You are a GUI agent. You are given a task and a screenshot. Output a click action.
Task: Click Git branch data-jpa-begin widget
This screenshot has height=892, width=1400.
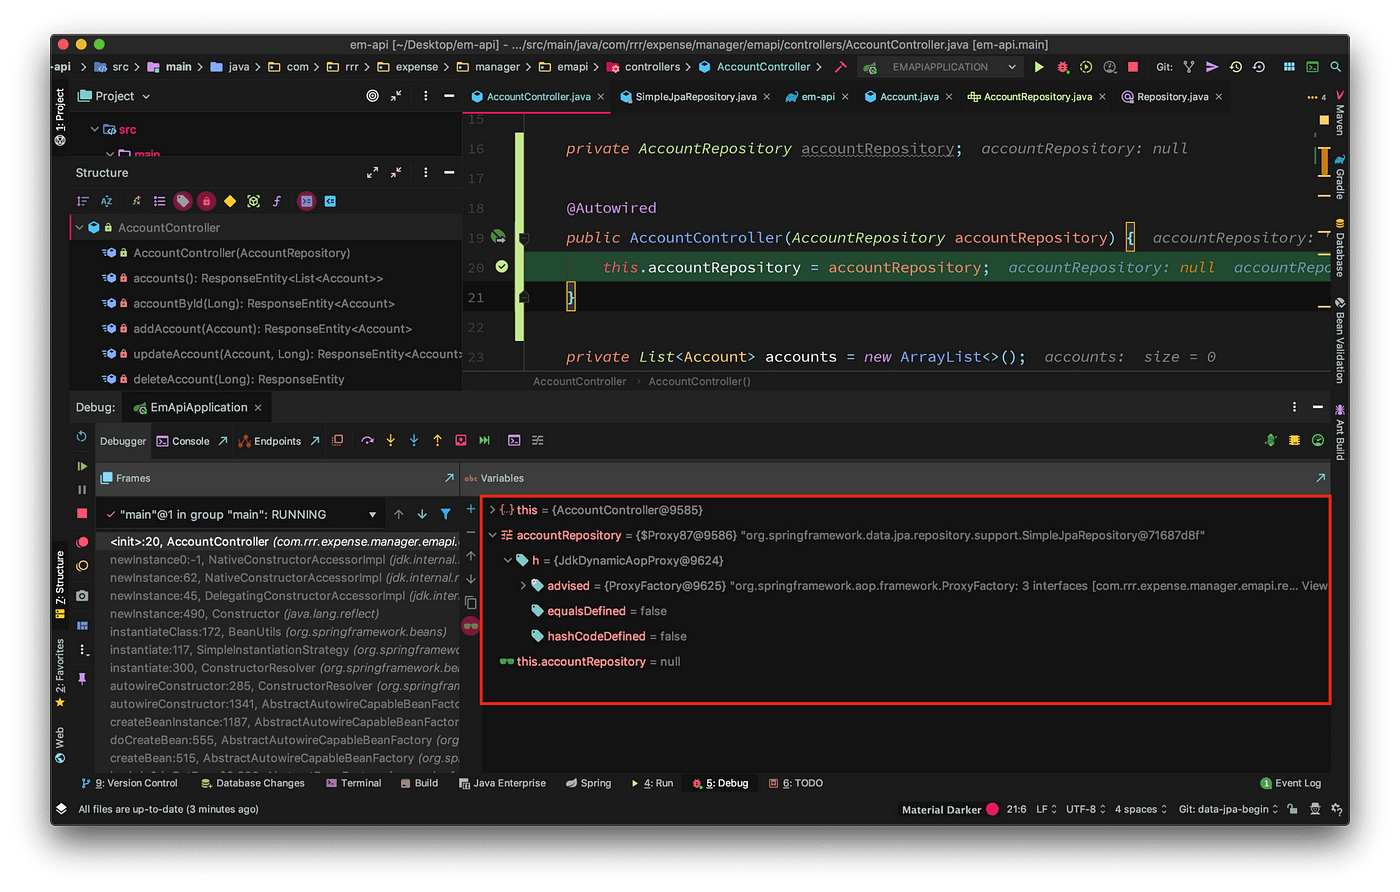1228,809
